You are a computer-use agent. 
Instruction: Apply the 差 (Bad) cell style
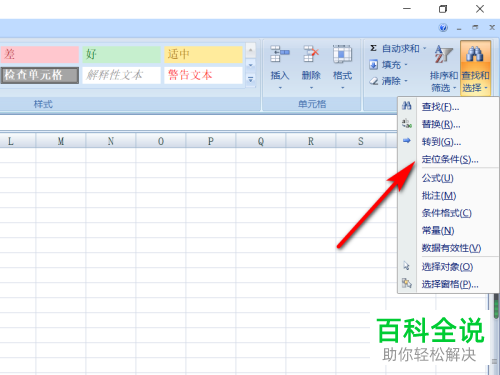click(x=39, y=54)
